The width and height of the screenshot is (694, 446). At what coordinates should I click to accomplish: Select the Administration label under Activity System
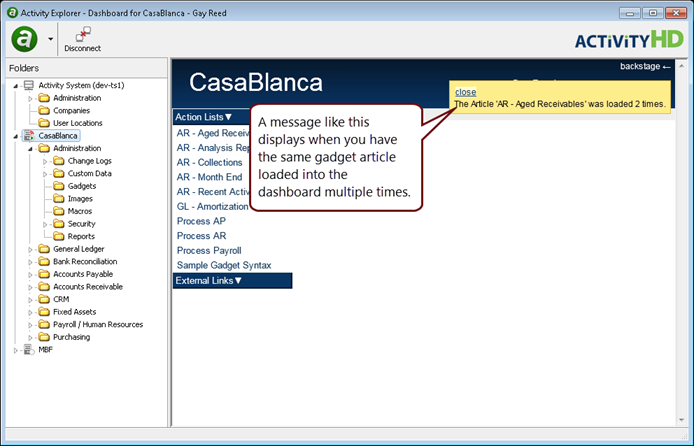pos(77,98)
